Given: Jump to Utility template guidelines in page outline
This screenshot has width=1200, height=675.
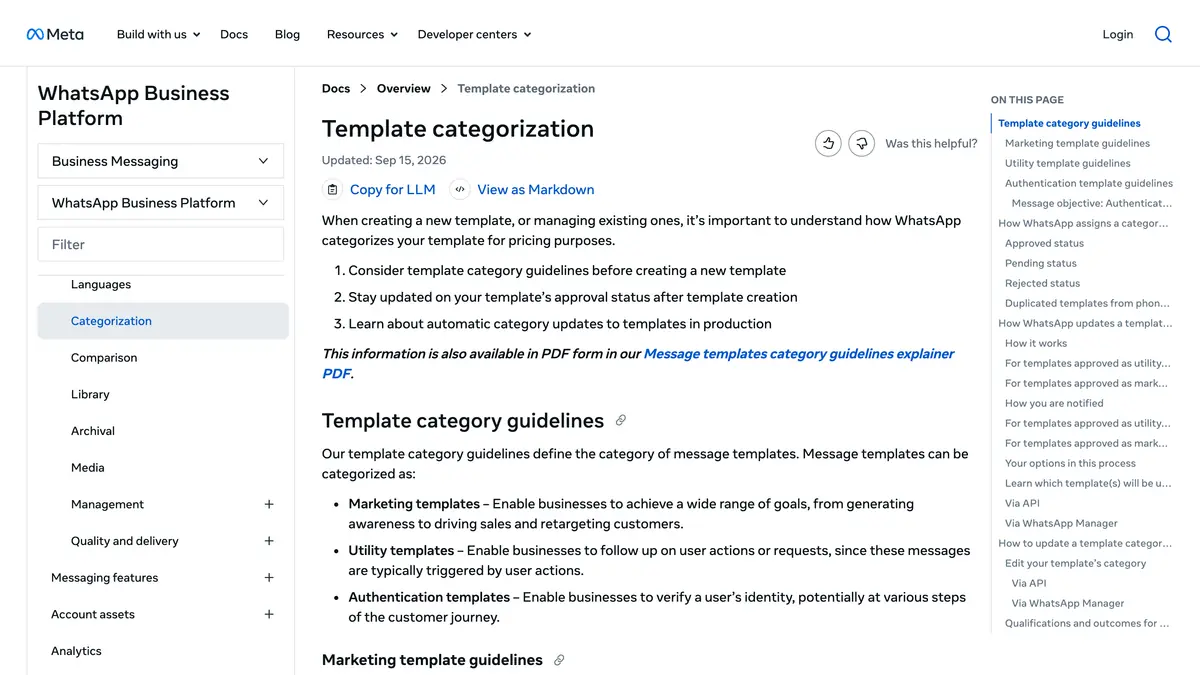Looking at the screenshot, I should click(x=1068, y=163).
